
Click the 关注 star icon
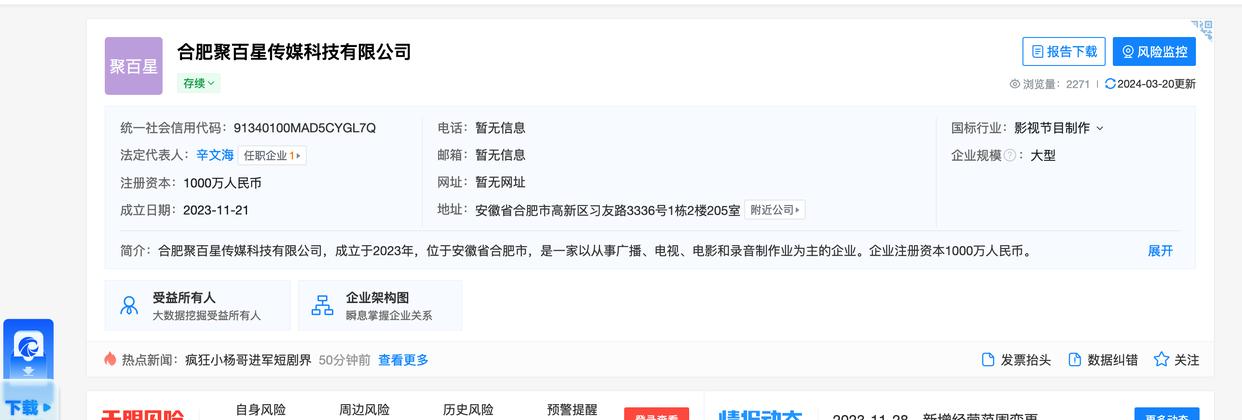[x=1161, y=360]
